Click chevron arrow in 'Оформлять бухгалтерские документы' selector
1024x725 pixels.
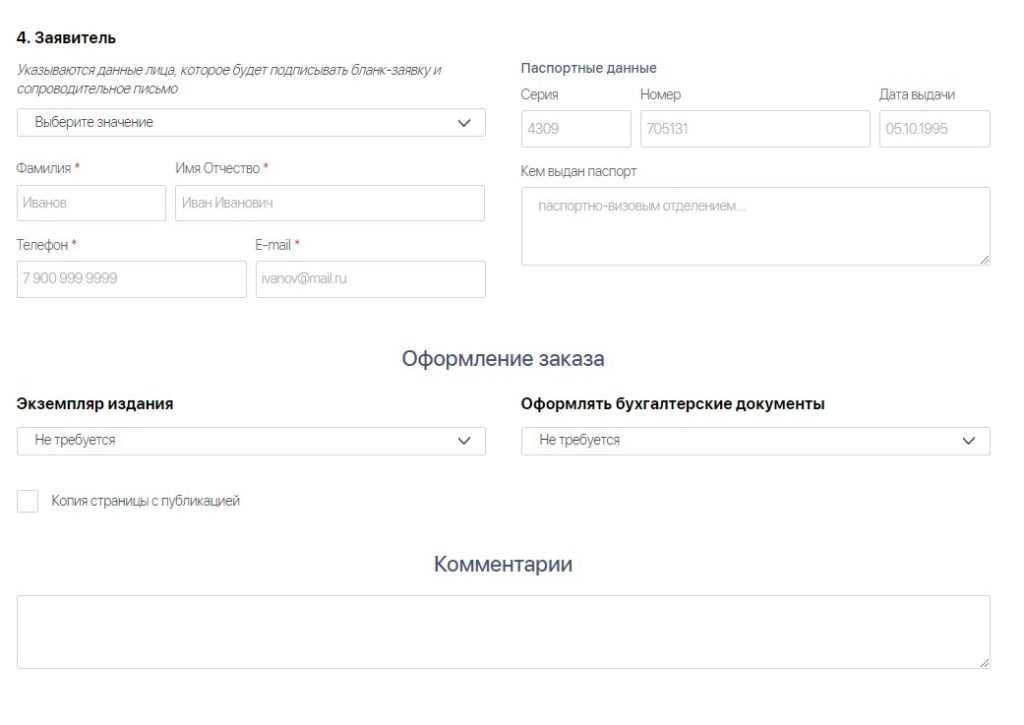coord(968,441)
